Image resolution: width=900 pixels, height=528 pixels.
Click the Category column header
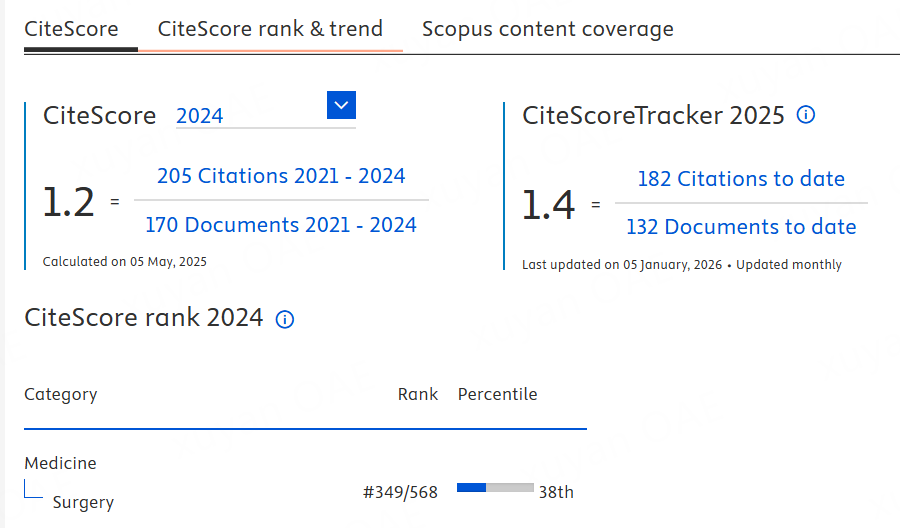coord(61,394)
